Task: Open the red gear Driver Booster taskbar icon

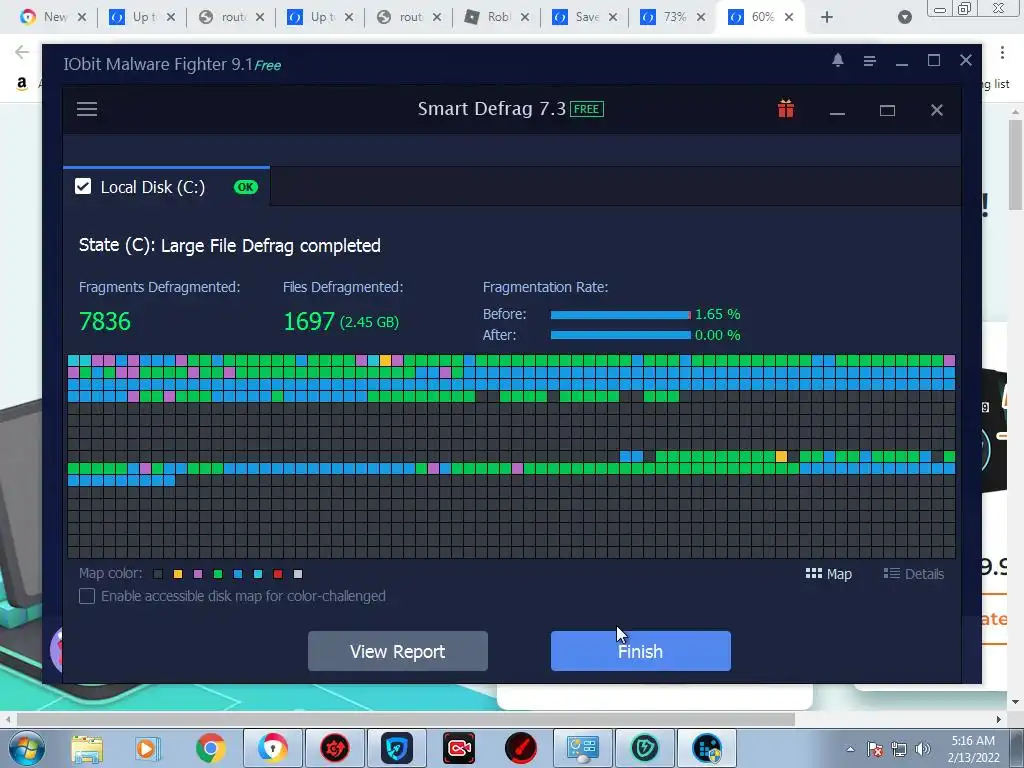Action: [x=334, y=748]
